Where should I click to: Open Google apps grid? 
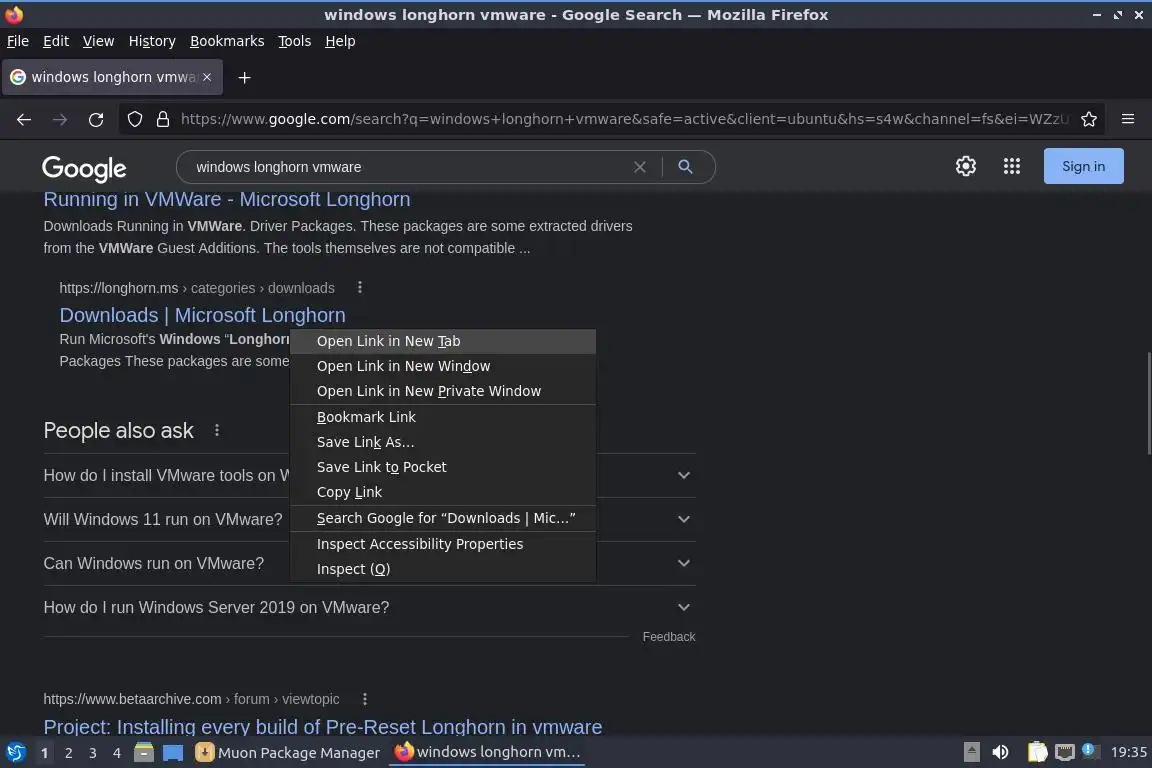pyautogui.click(x=1012, y=166)
